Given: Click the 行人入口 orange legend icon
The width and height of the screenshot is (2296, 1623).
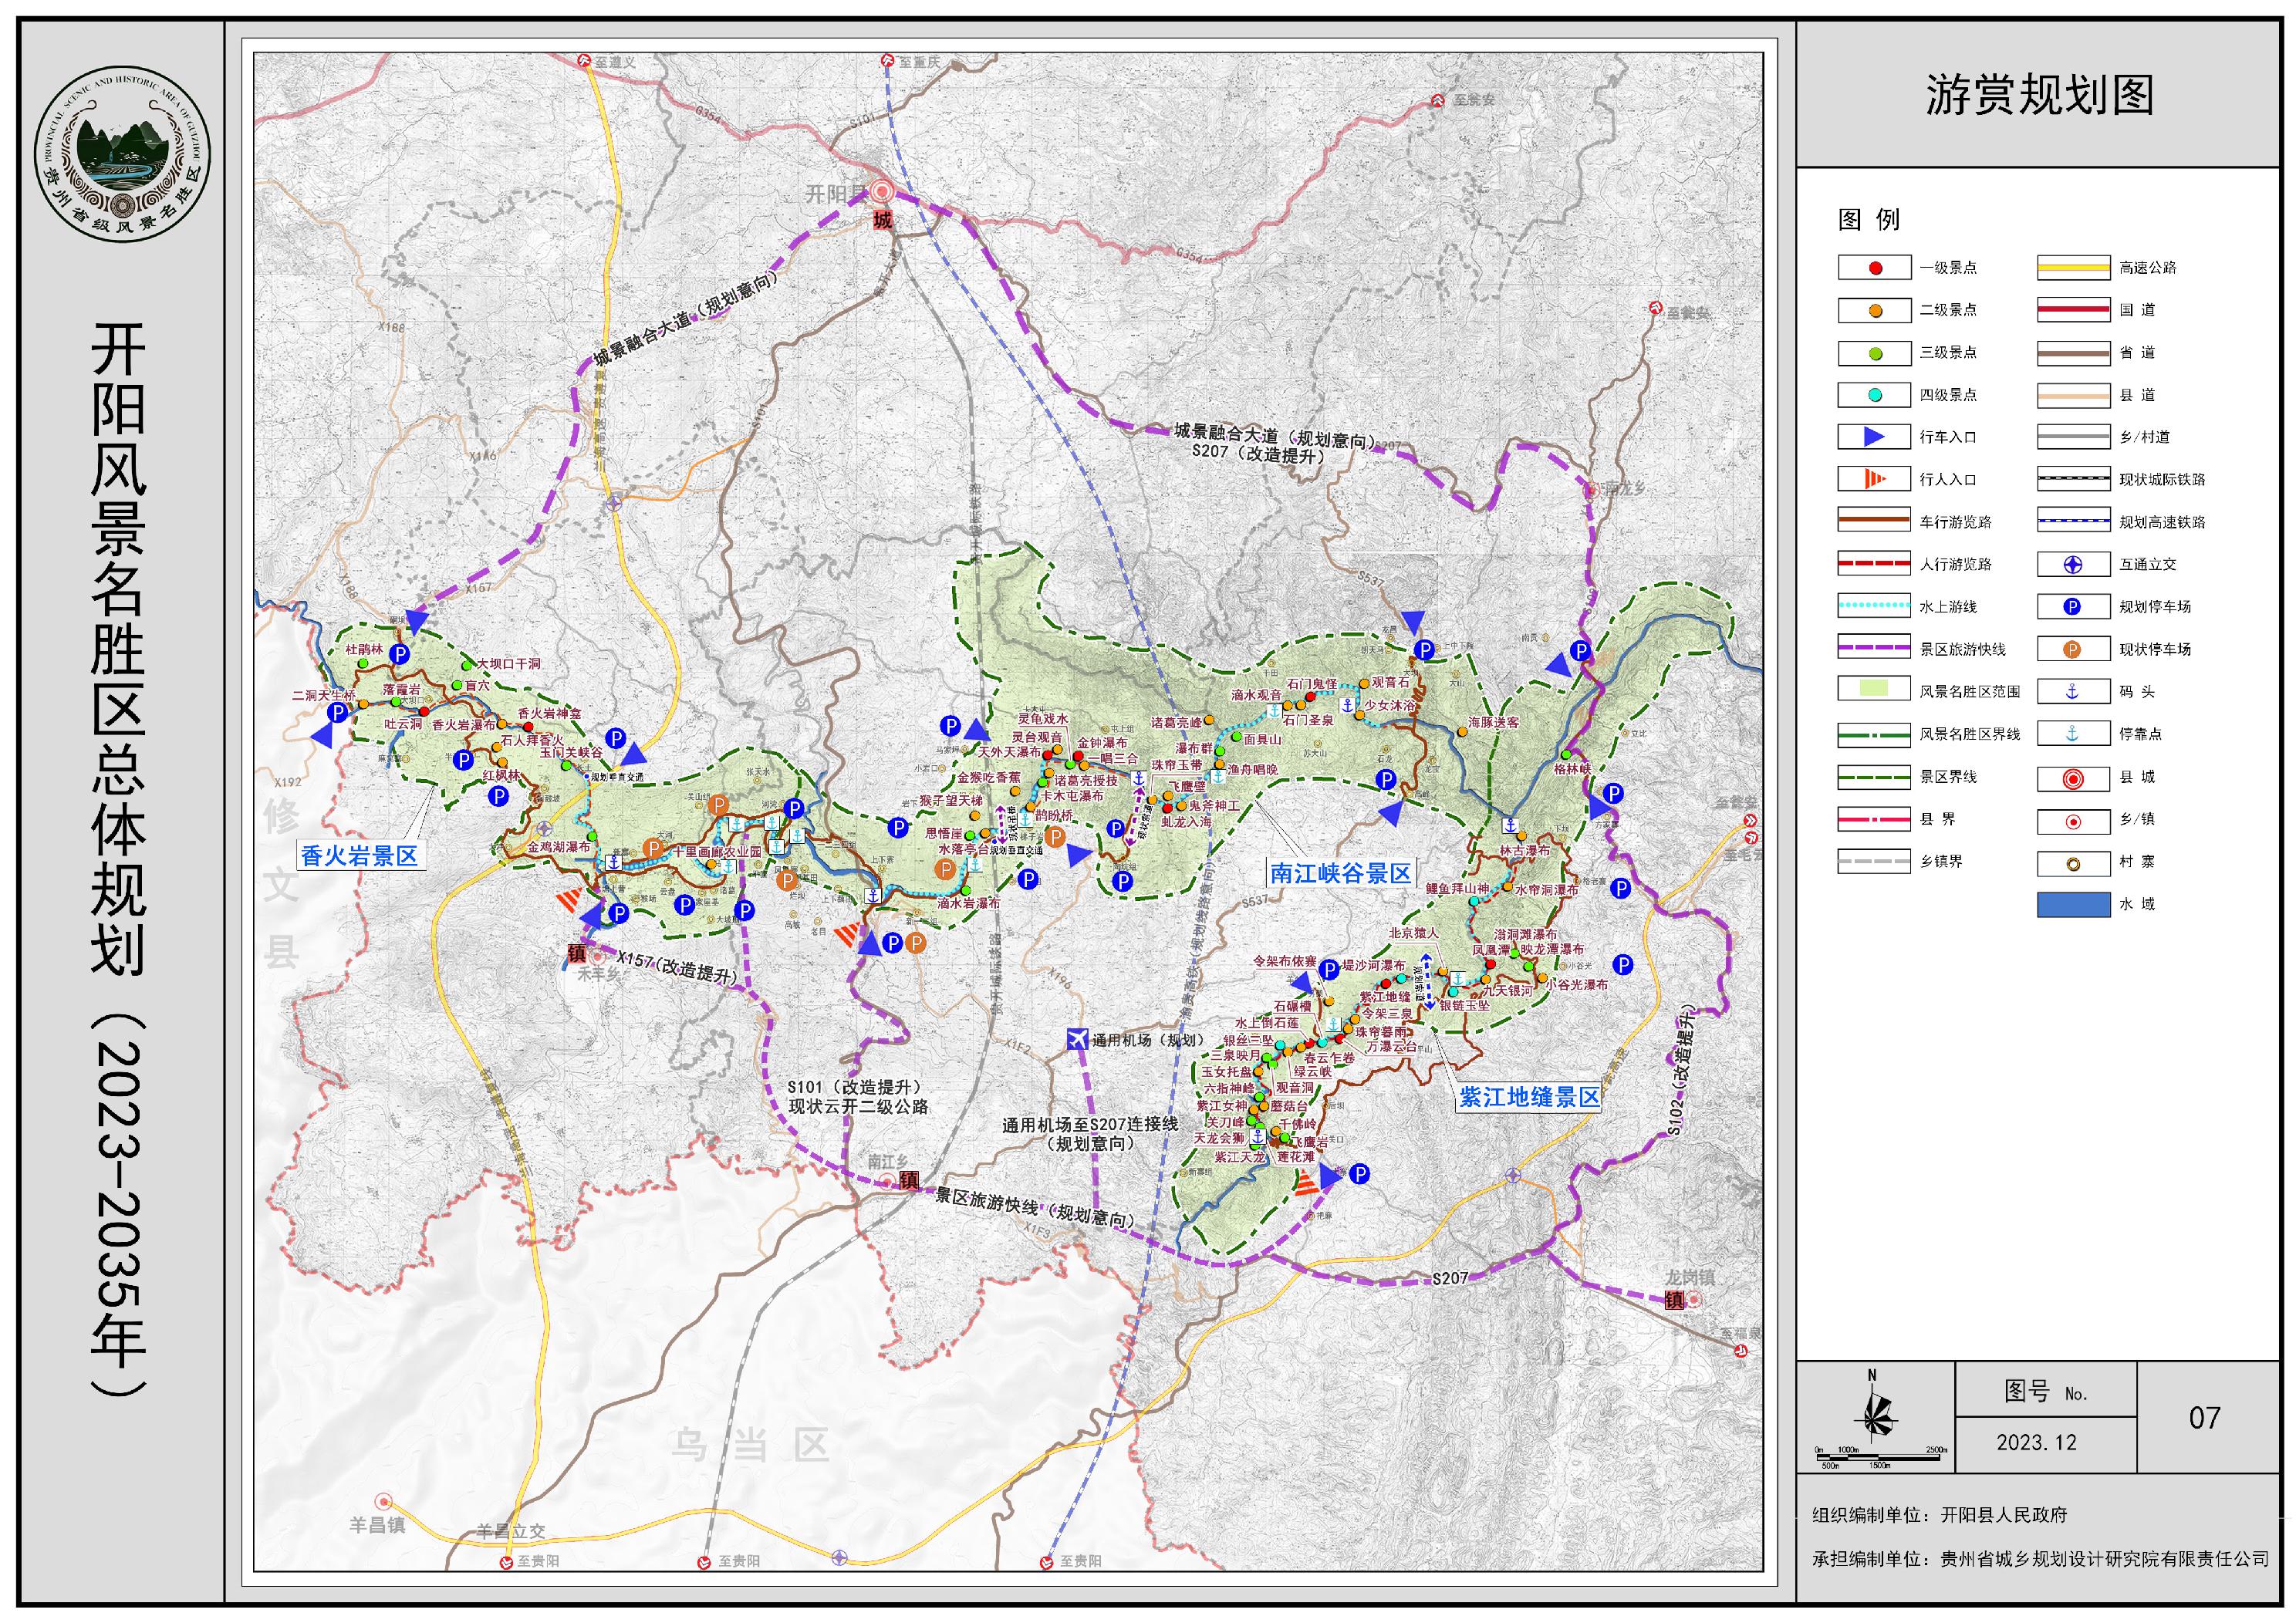Looking at the screenshot, I should click(1874, 479).
